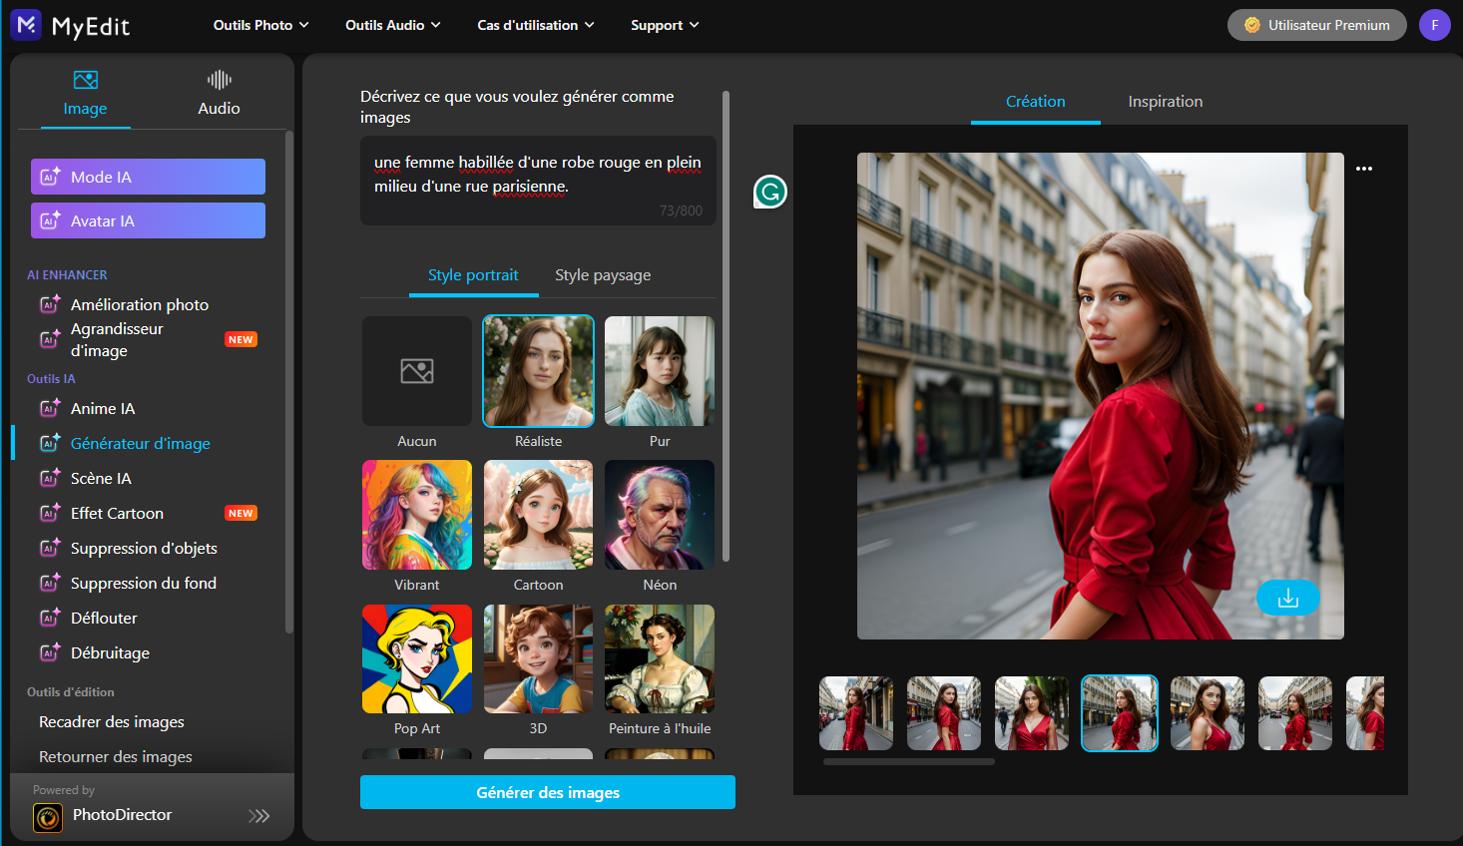1463x846 pixels.
Task: Click the AI icon beside Suppression d'objets
Action: coord(50,548)
